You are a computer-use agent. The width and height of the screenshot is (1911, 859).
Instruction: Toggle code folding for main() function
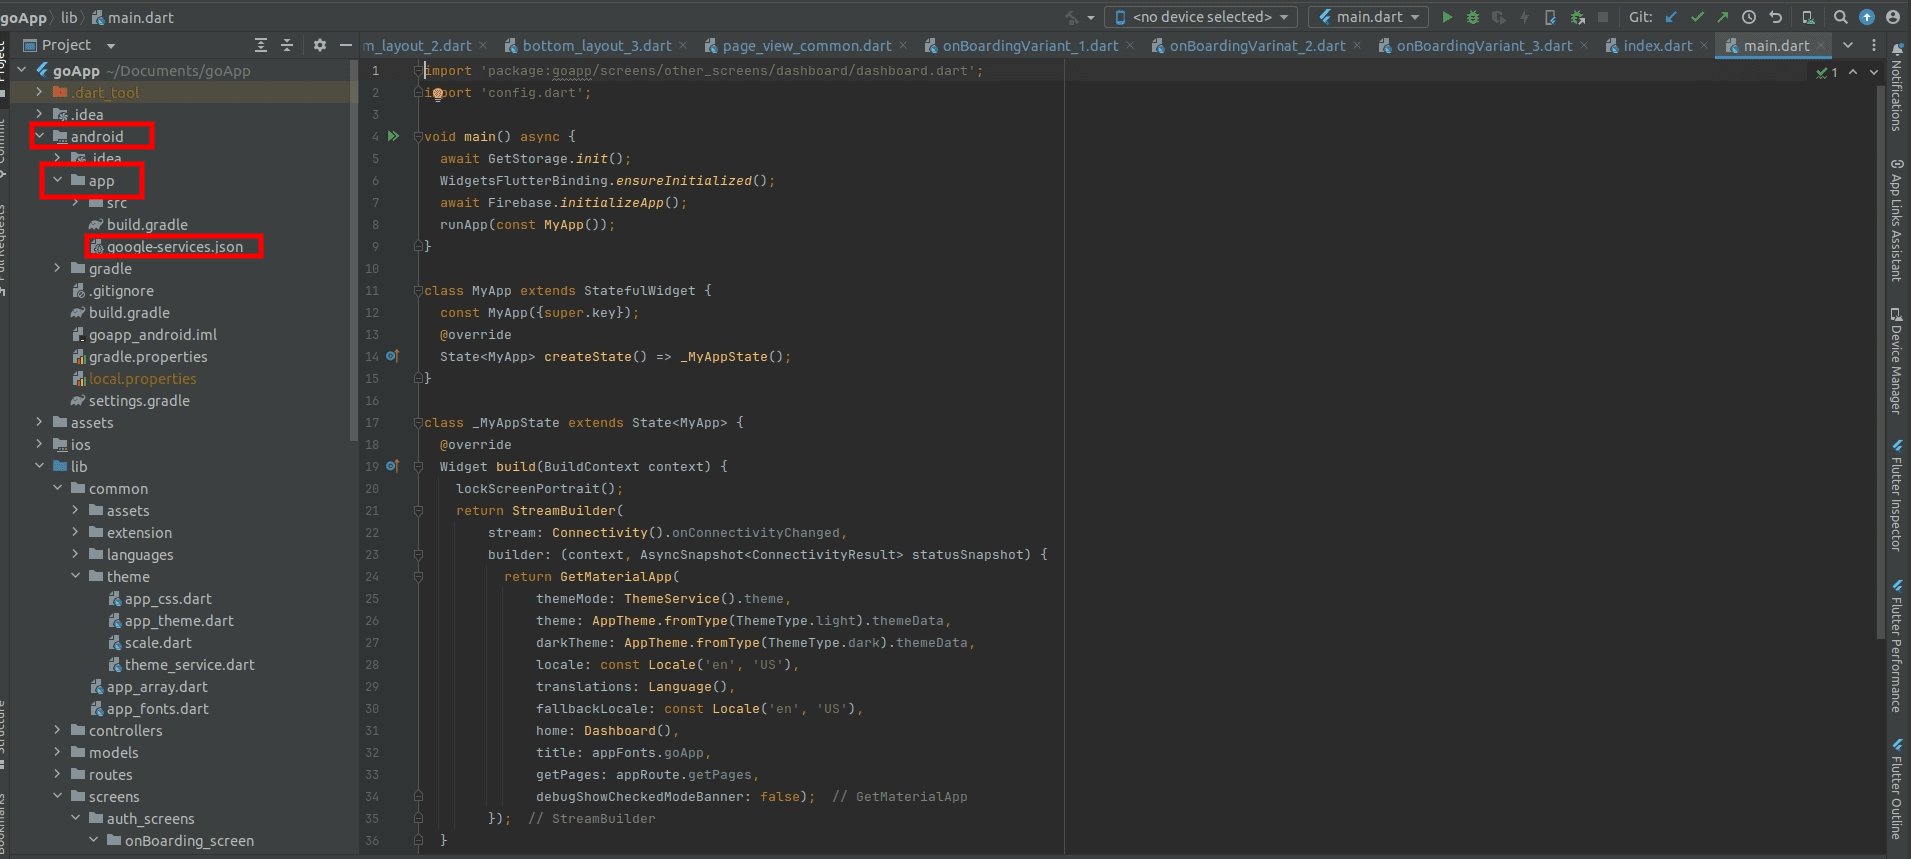[x=419, y=137]
